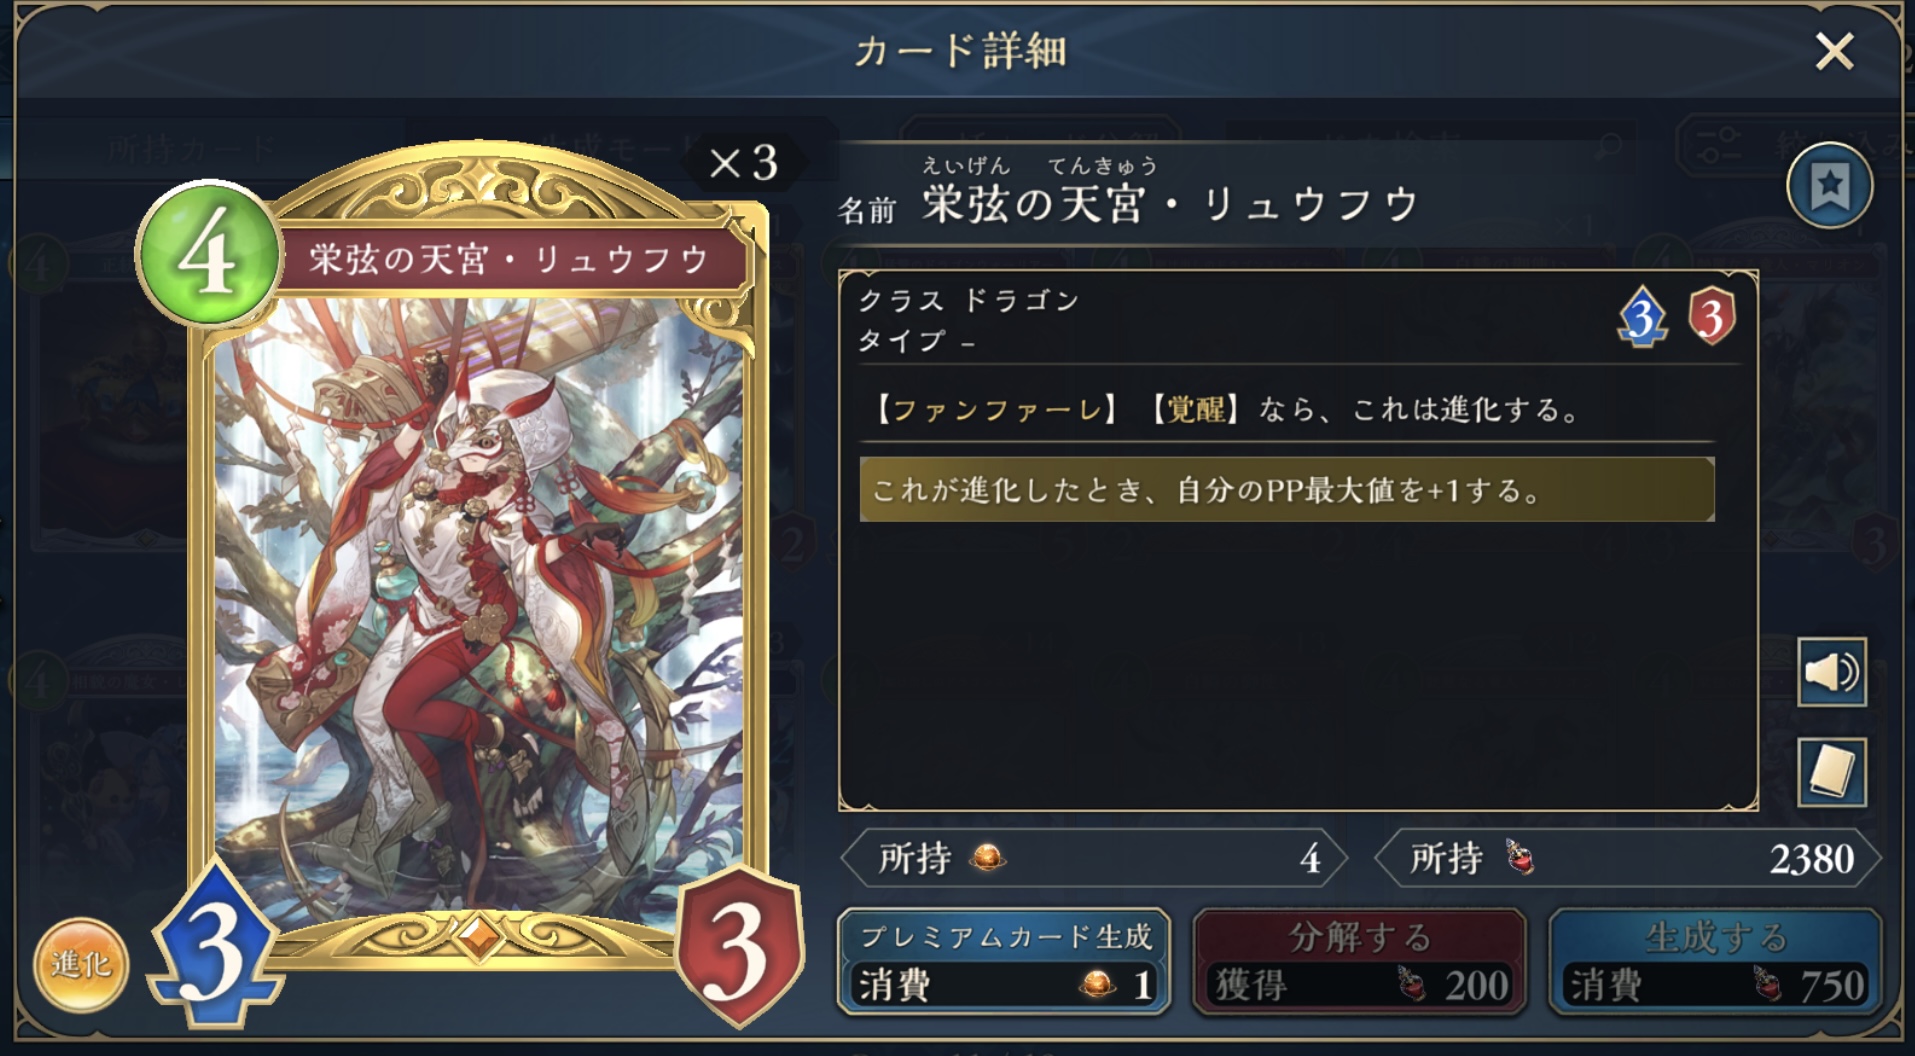Click the 所持 orb count field
Screen dimensions: 1915x1056
click(x=1095, y=858)
